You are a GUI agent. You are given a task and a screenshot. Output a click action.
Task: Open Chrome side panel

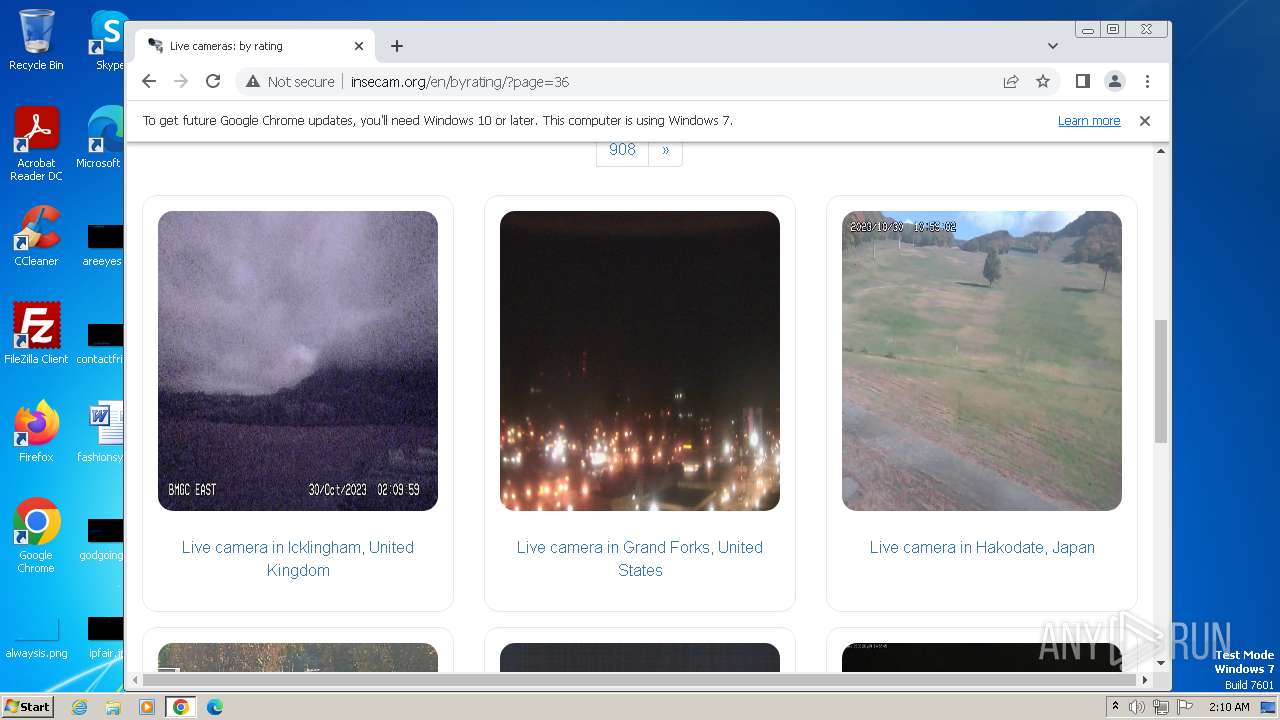click(x=1082, y=82)
